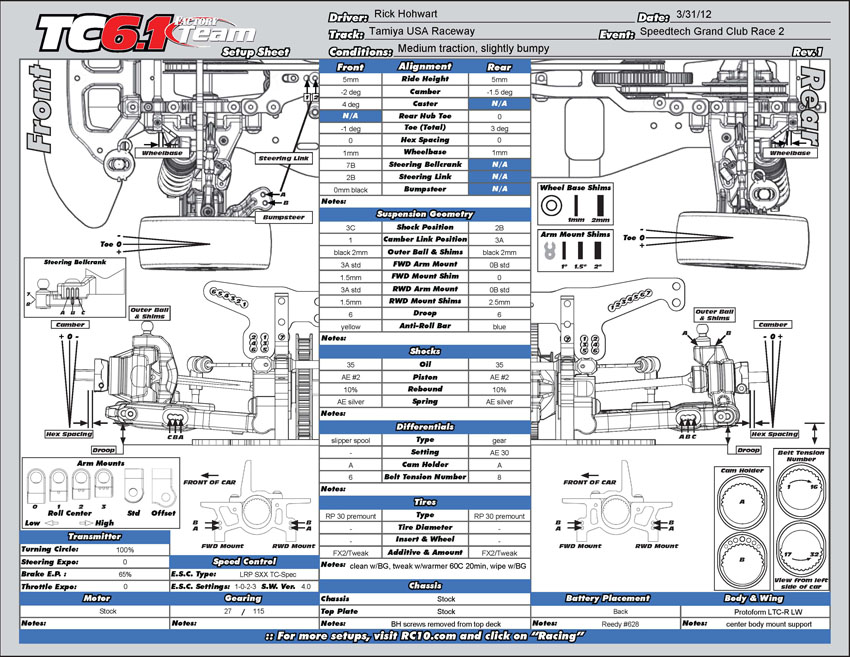
Task: Select the rear Camber value -1.5 deg
Action: (x=499, y=92)
